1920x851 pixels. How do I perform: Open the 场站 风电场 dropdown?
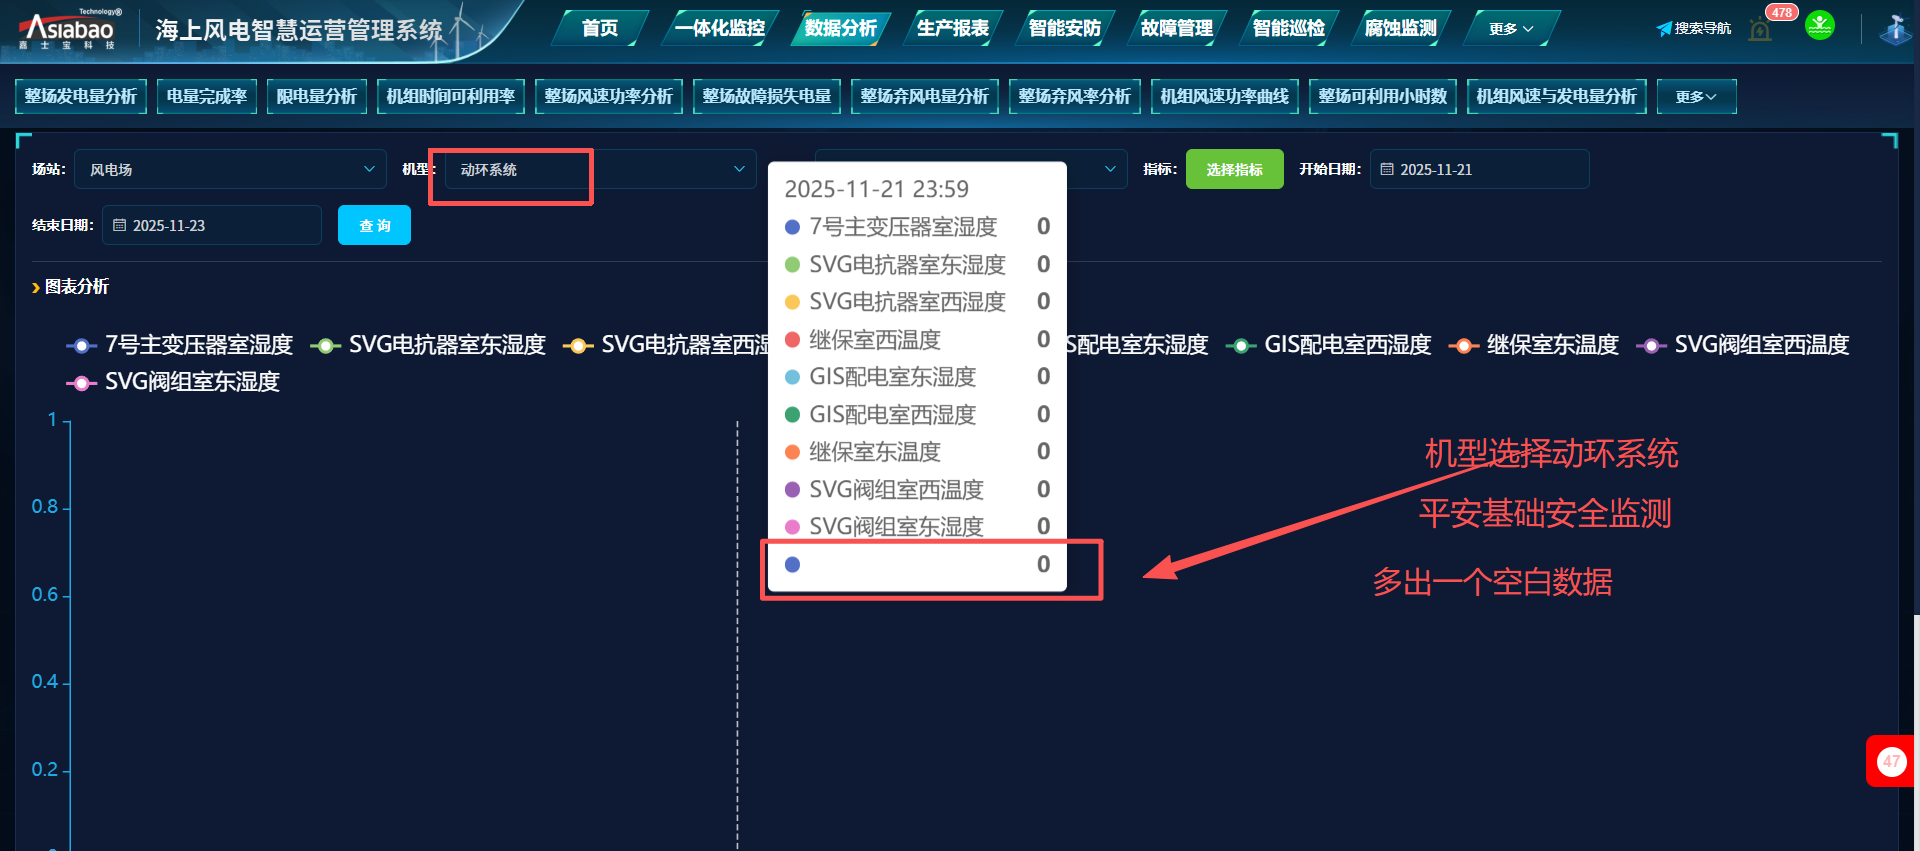pyautogui.click(x=230, y=170)
